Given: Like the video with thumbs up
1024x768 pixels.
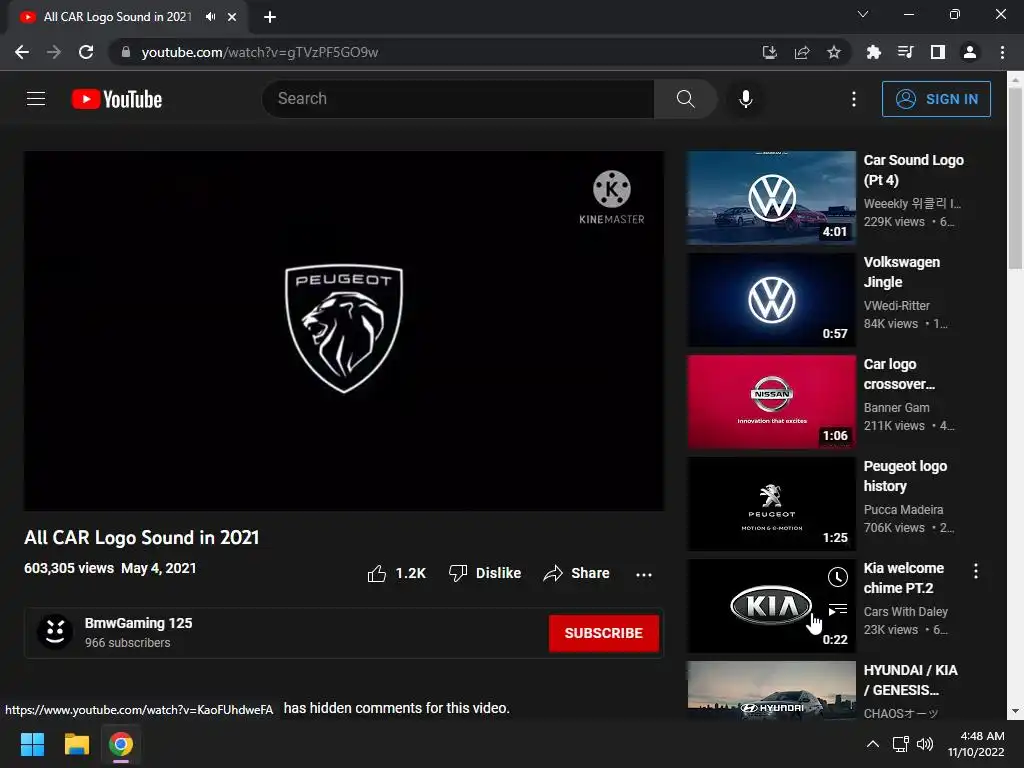Looking at the screenshot, I should click(396, 573).
